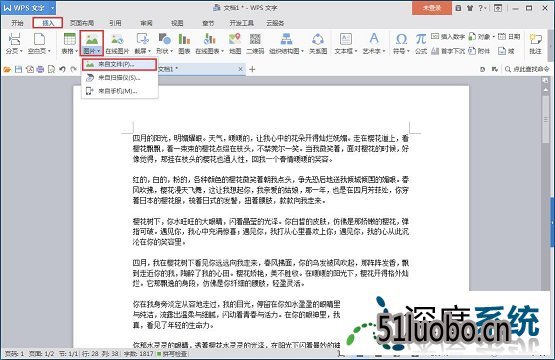The height and width of the screenshot is (360, 555).
Task: Insert a table with the 表格 icon
Action: pyautogui.click(x=69, y=44)
